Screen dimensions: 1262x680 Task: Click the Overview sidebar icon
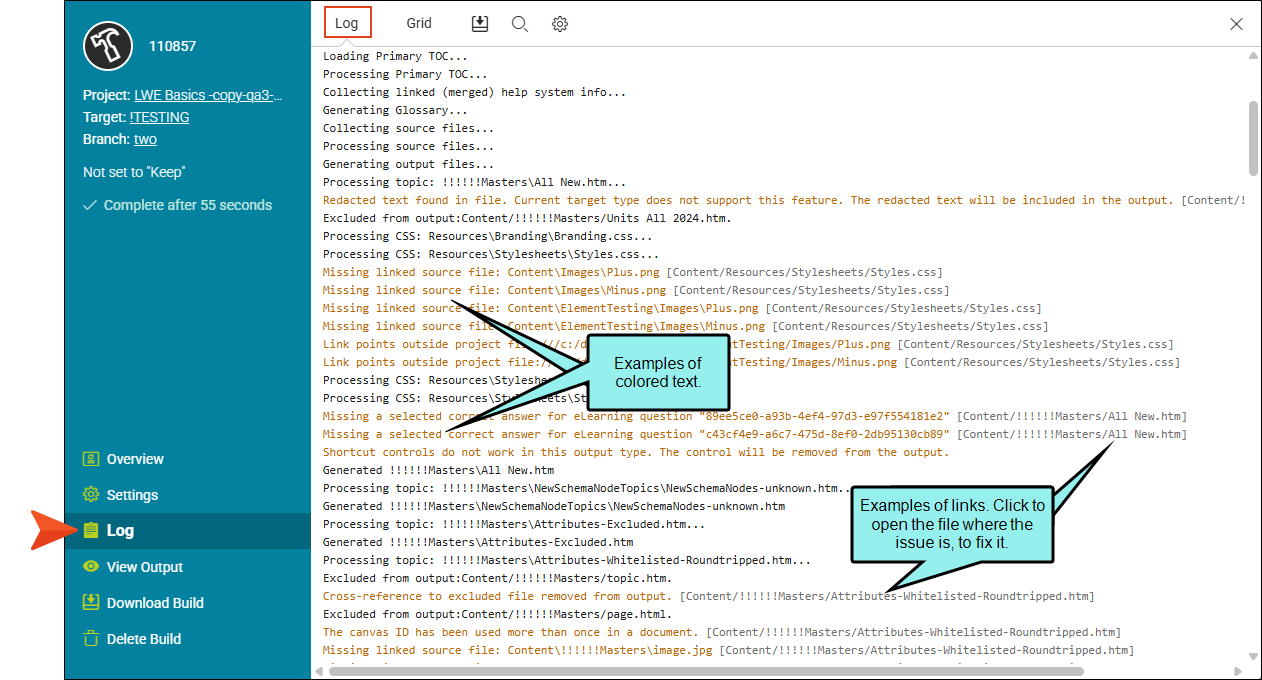click(91, 459)
